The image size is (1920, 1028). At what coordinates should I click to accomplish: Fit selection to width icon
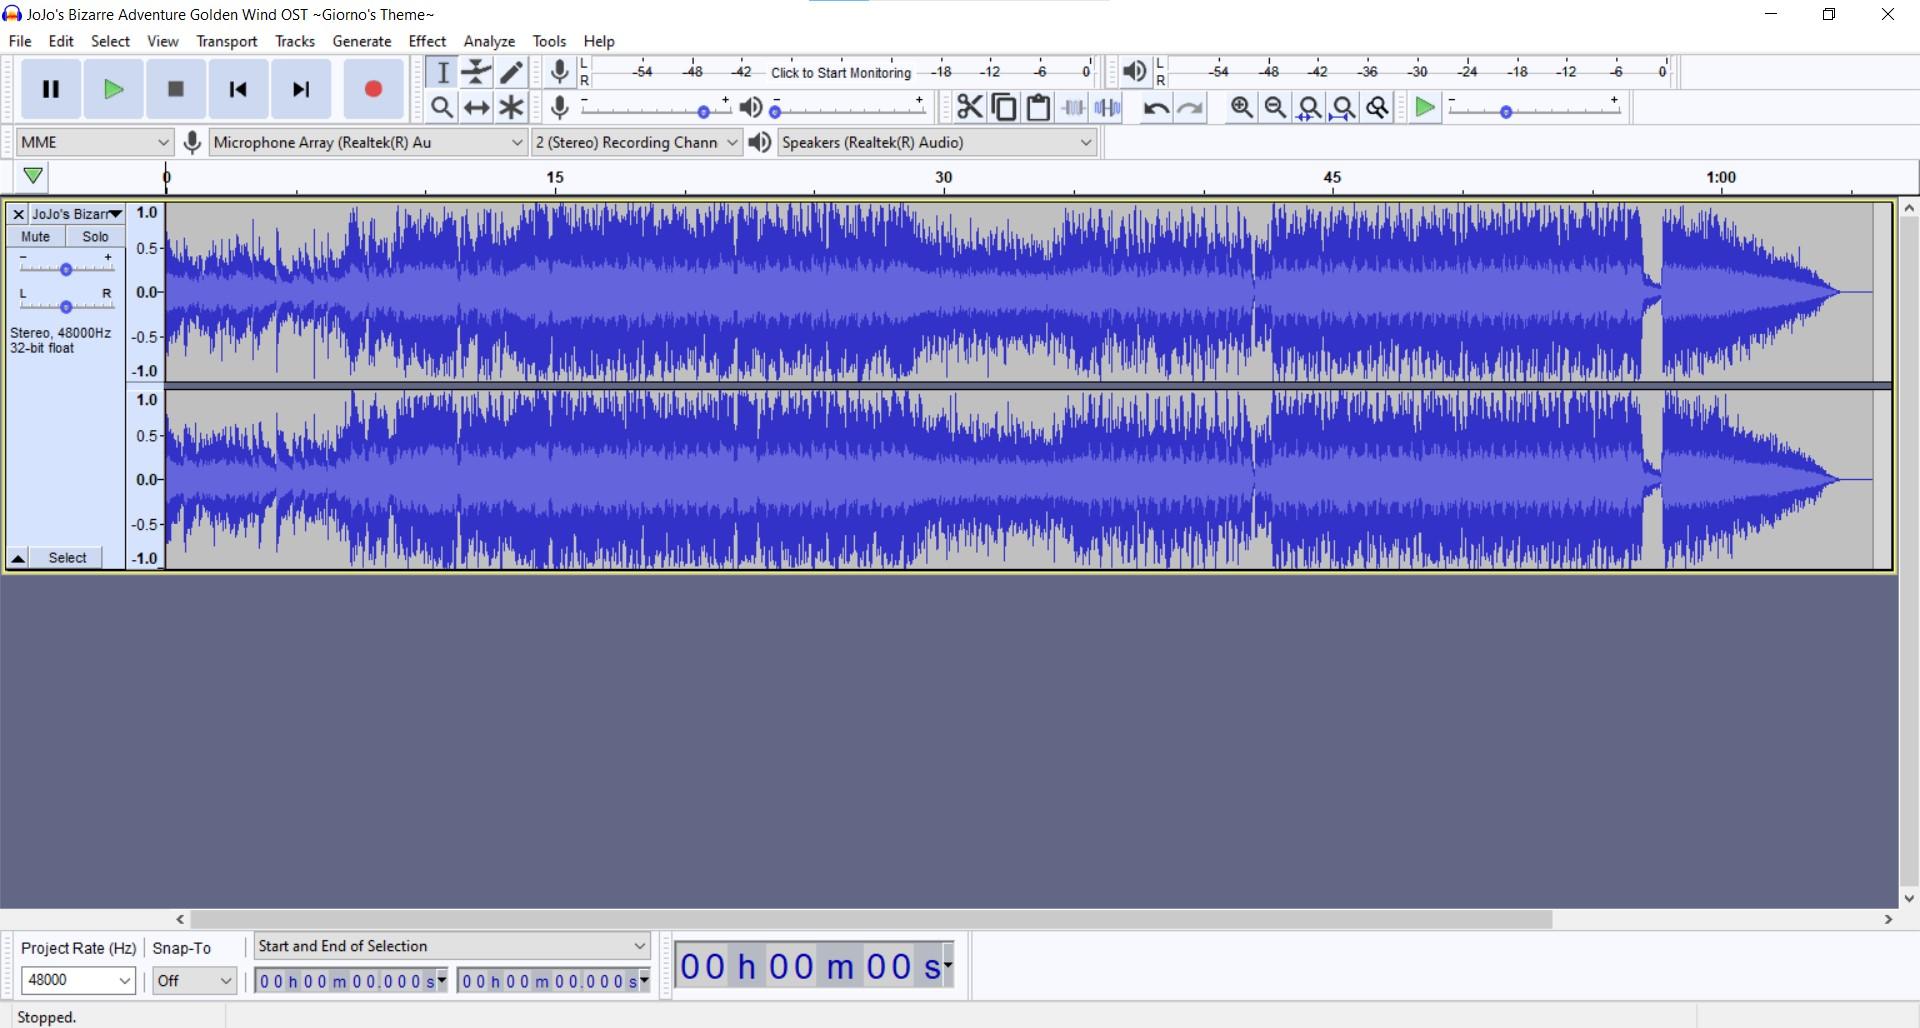pyautogui.click(x=1309, y=107)
